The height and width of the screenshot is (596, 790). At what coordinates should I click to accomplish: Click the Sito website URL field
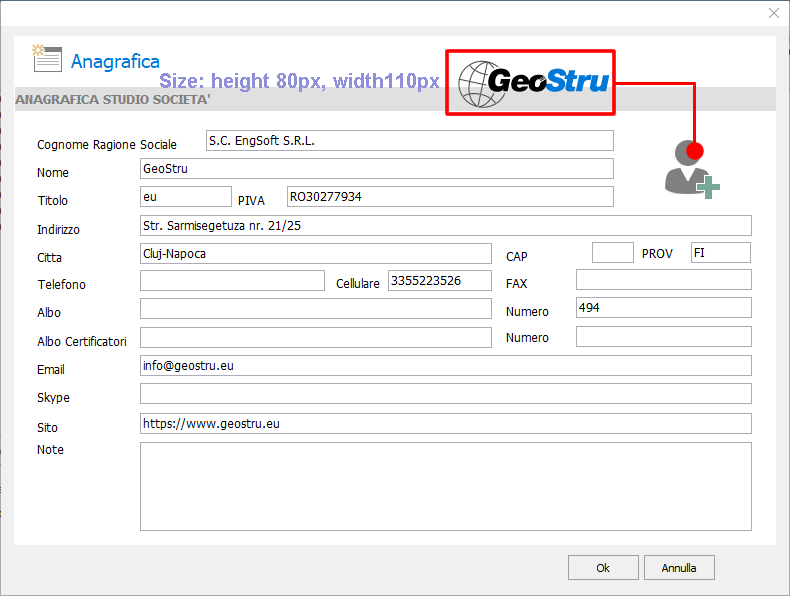tap(445, 424)
